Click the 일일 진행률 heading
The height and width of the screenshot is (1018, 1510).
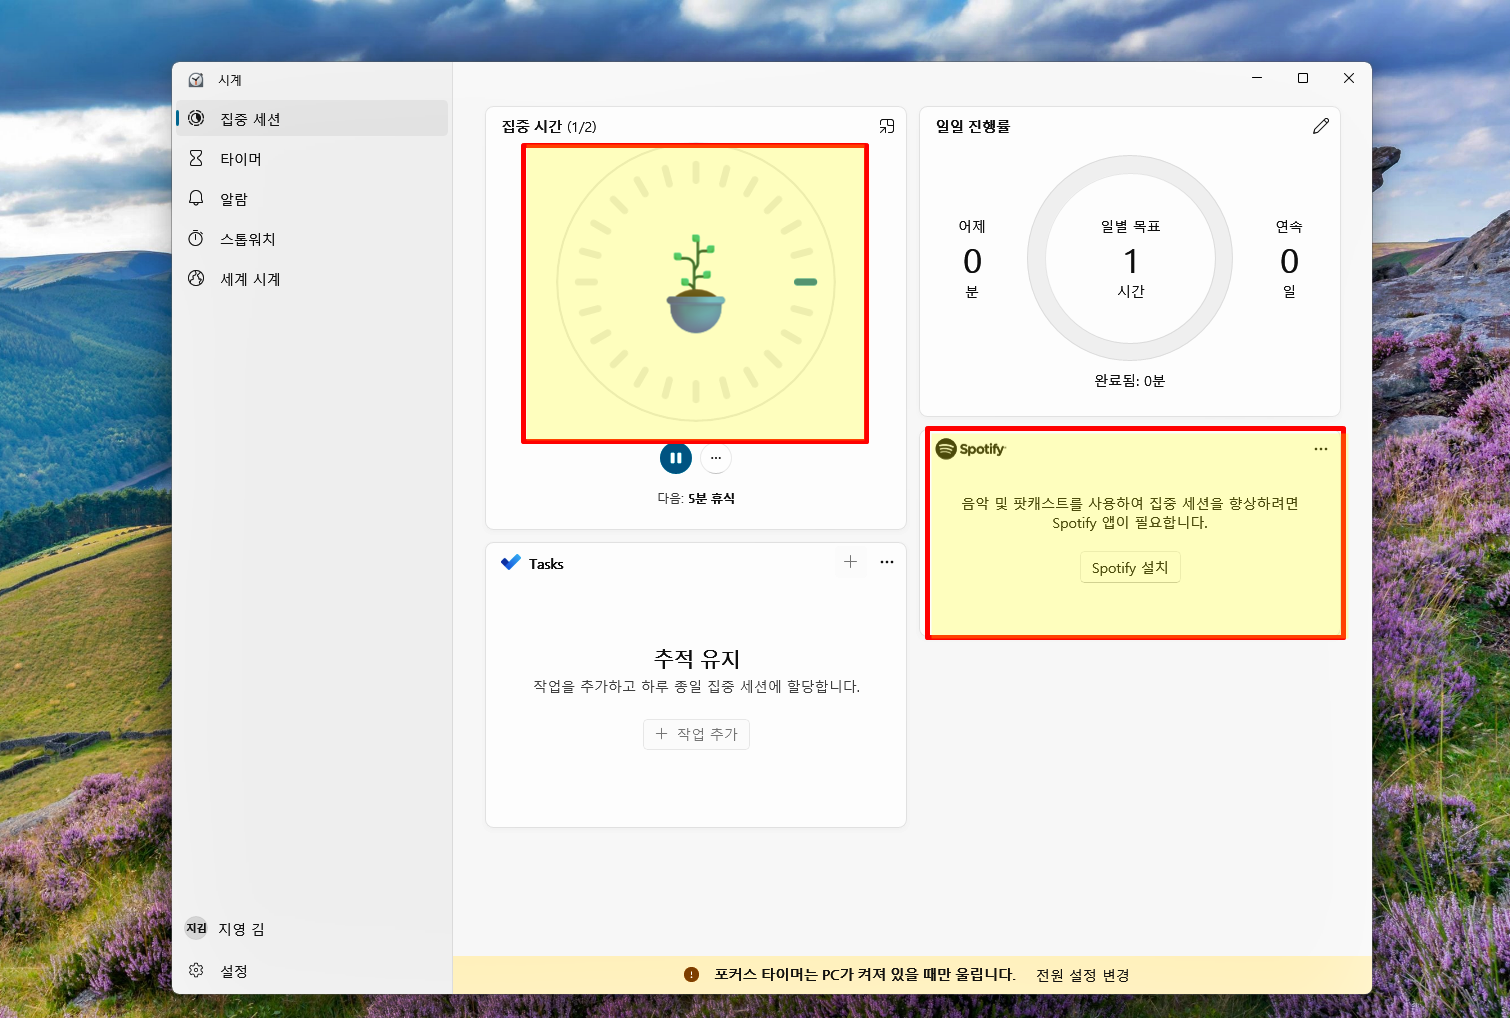[973, 126]
